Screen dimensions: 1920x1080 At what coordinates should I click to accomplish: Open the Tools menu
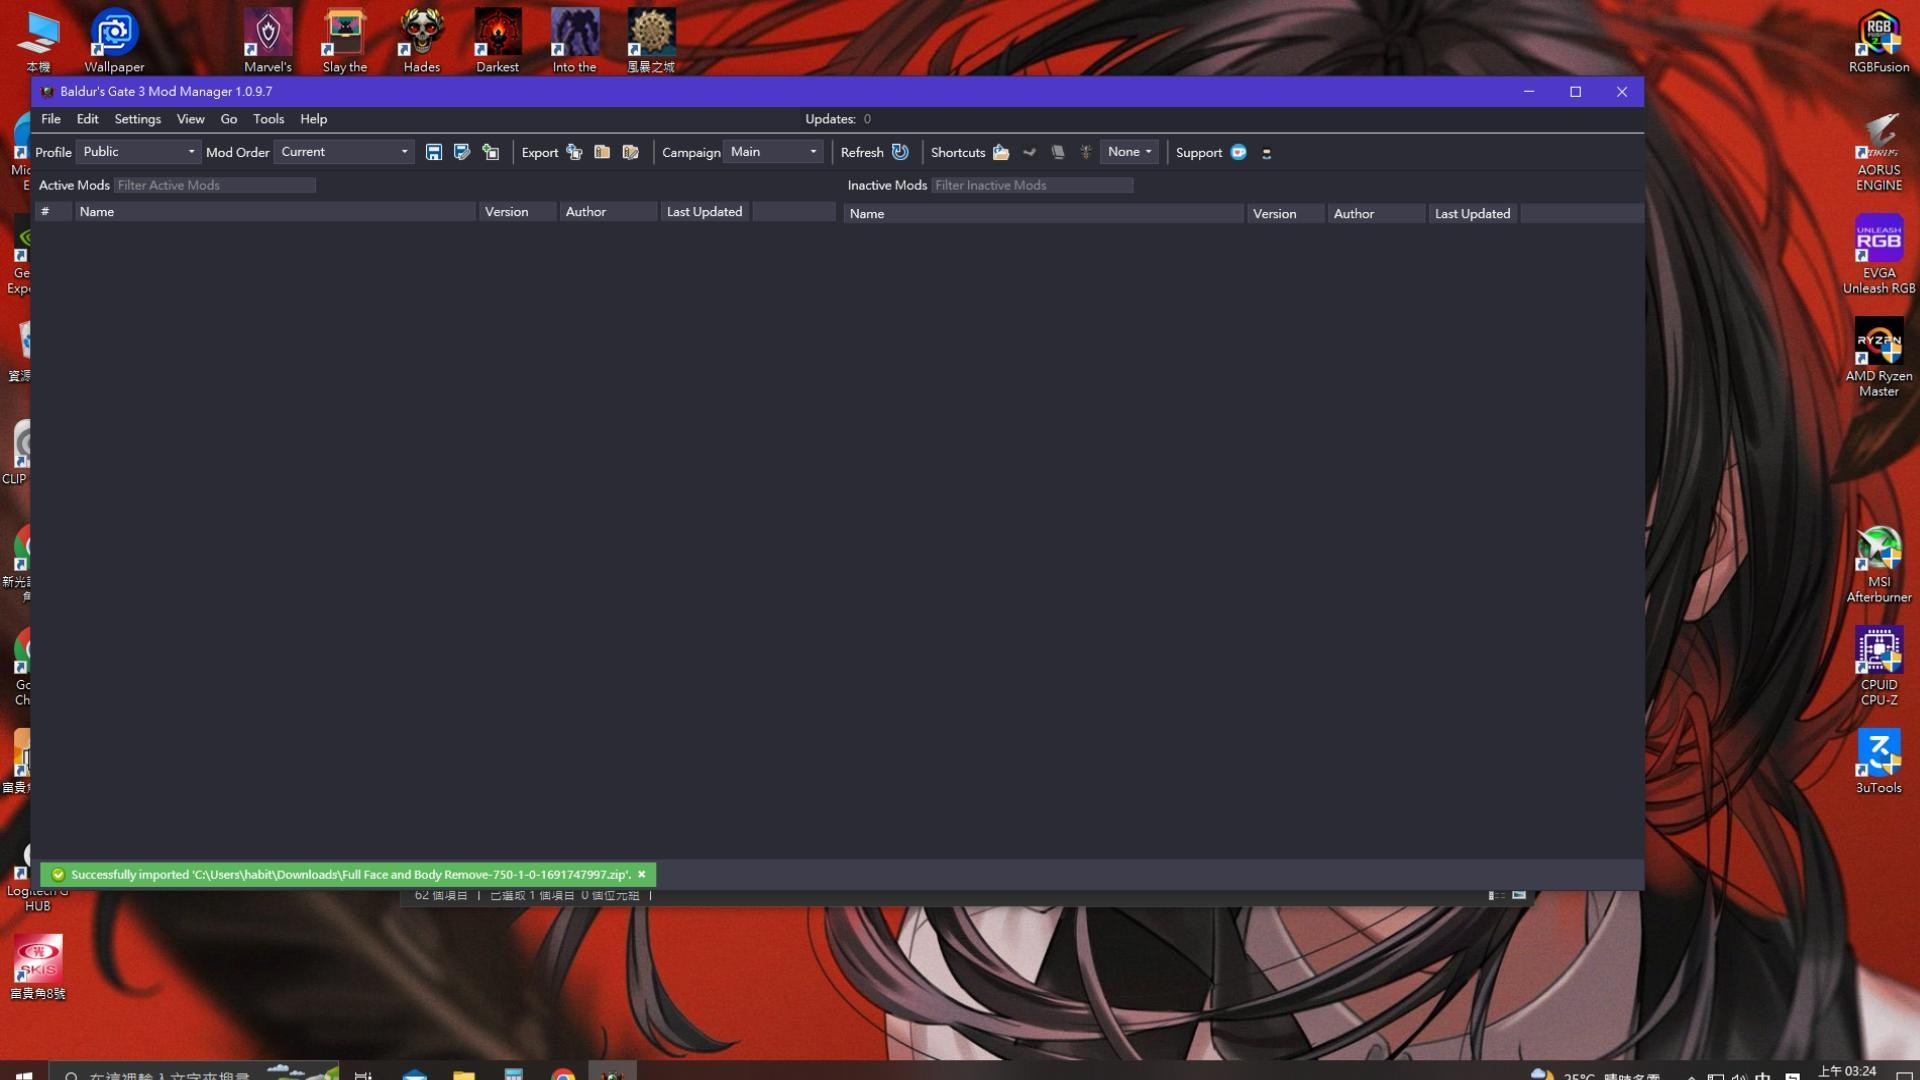(268, 119)
